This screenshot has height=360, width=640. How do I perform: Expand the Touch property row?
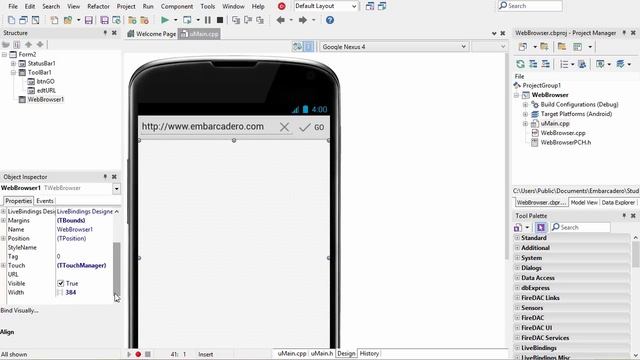click(3, 265)
